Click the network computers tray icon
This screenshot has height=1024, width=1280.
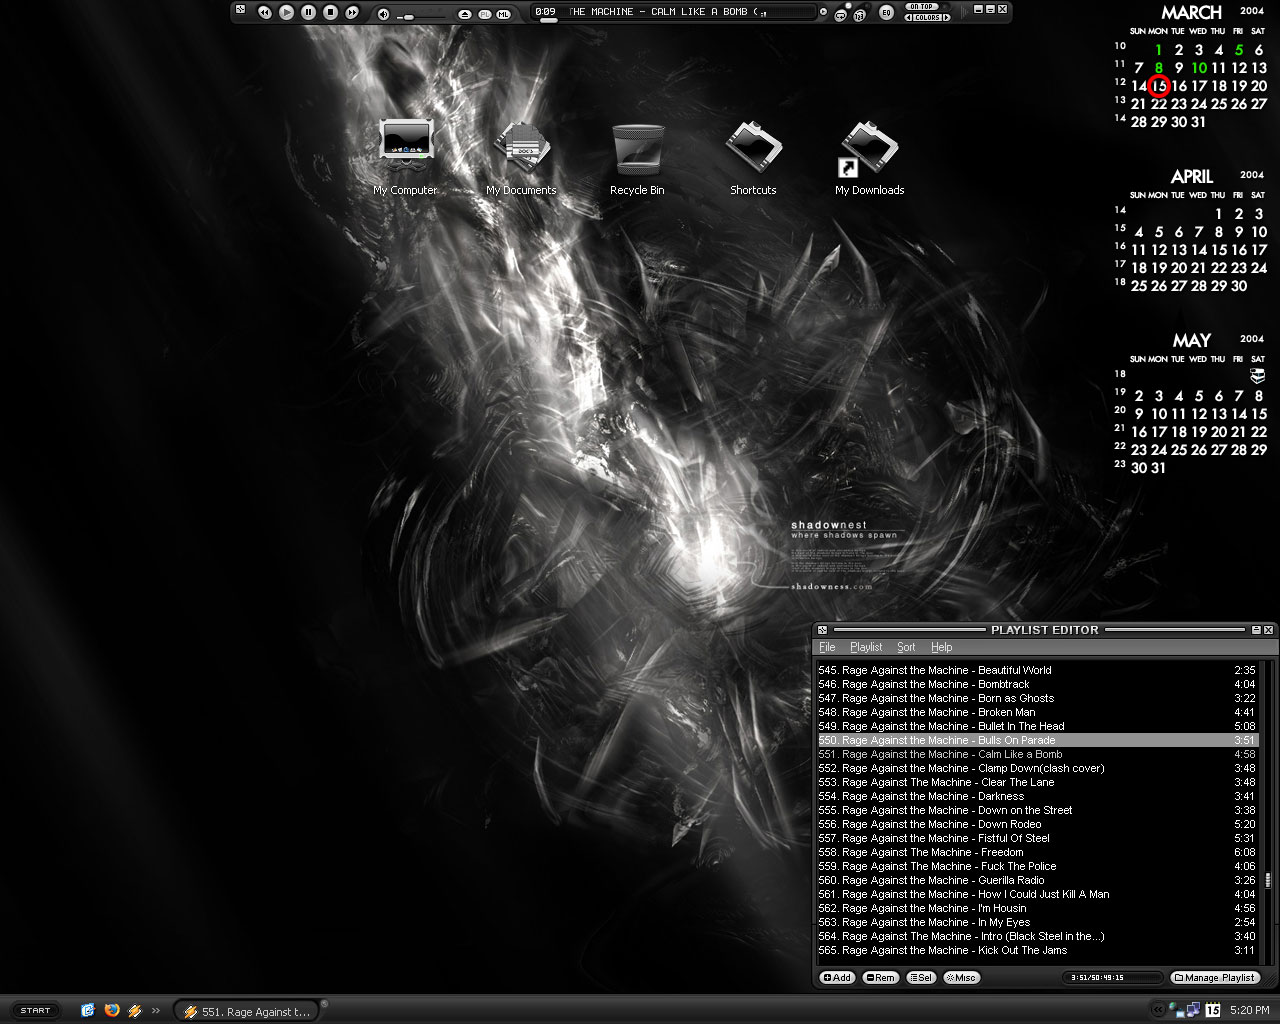[x=1192, y=1010]
